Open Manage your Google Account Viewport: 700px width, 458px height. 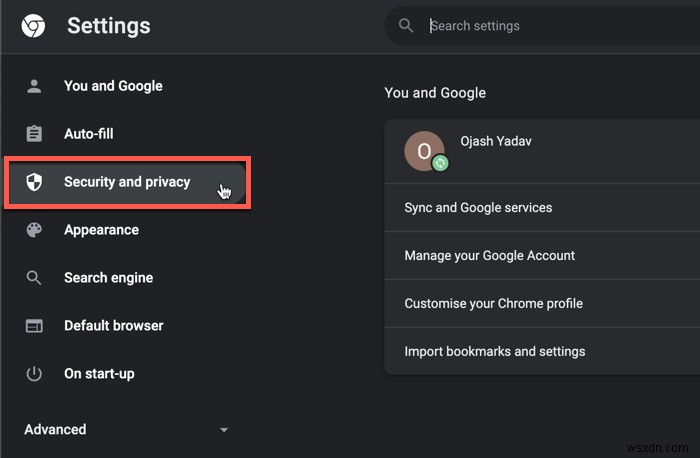coord(489,256)
